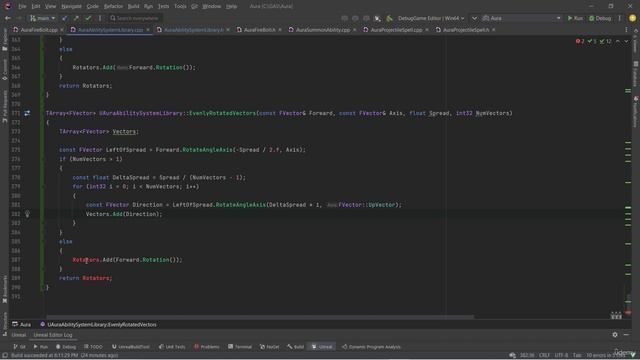Open the Debug tool window at bottom
Screen dimensions: 640x360
pyautogui.click(x=66, y=347)
